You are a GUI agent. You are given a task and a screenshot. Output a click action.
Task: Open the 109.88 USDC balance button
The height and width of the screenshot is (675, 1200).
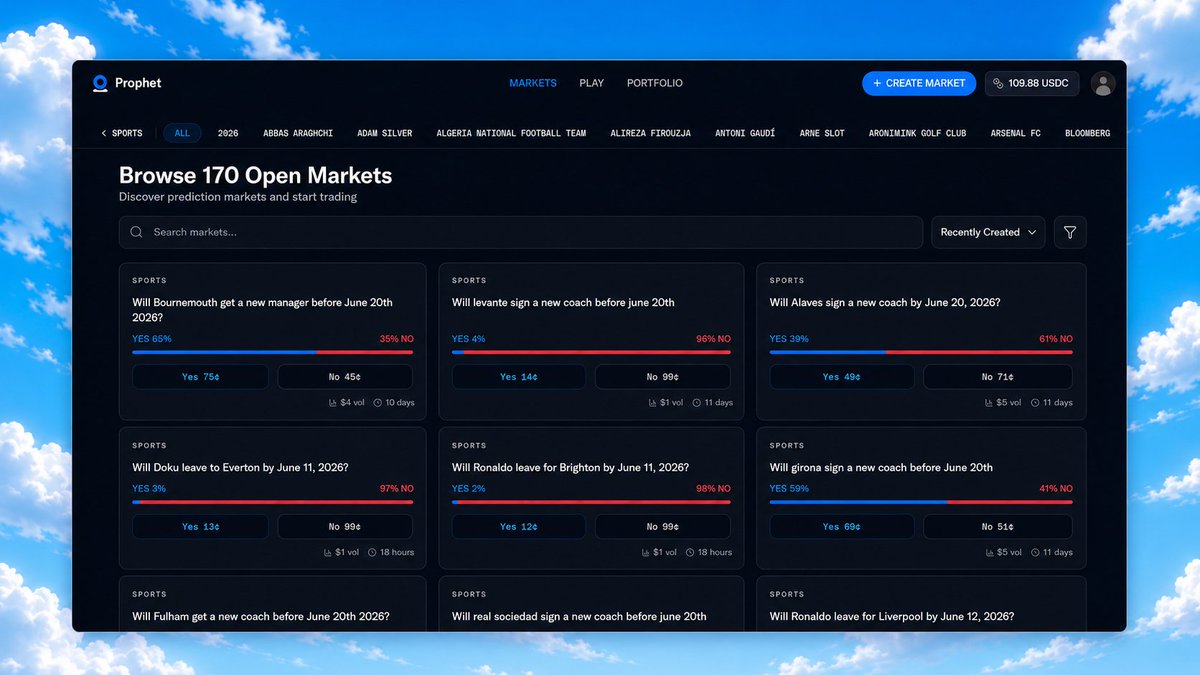point(1032,83)
